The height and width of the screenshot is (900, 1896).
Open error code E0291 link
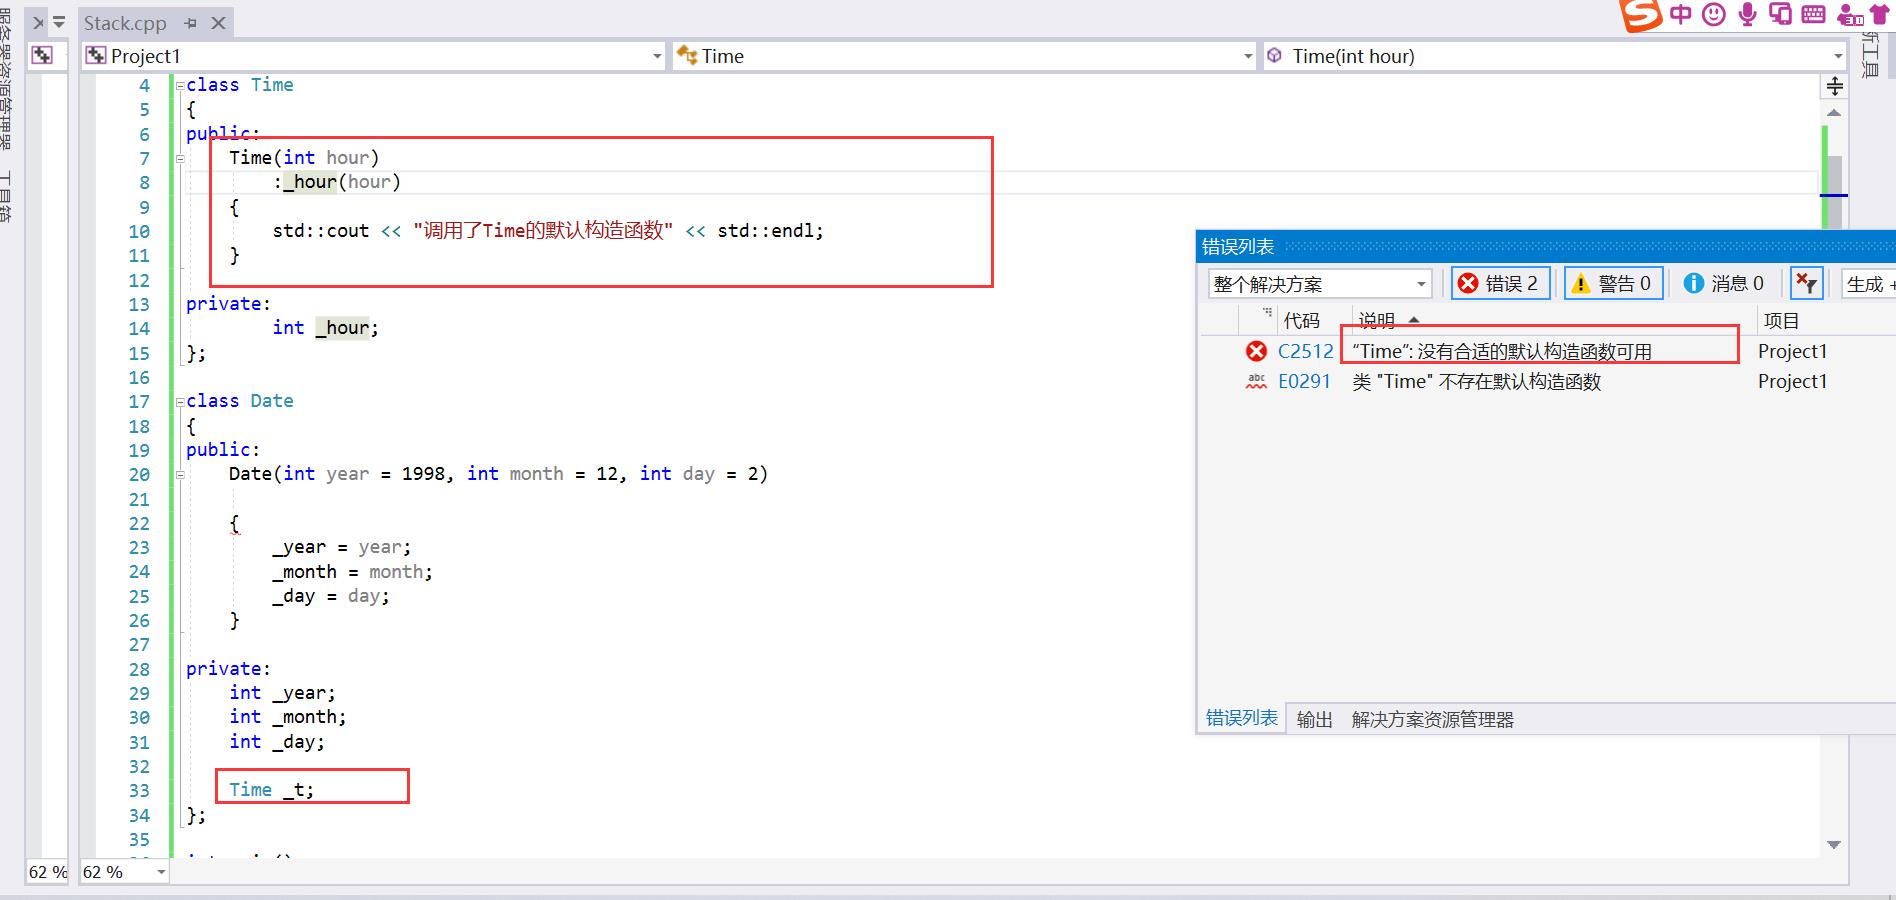tap(1304, 381)
